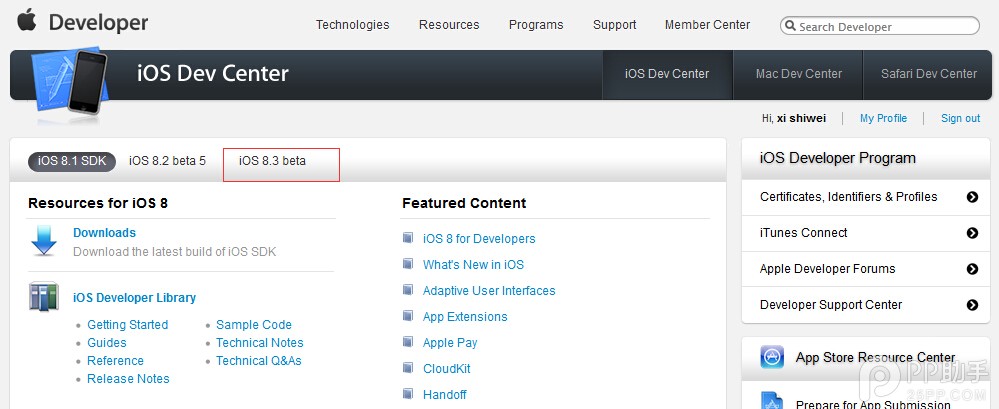Expand Certificates, Identifiers & Profiles arrow
This screenshot has width=999, height=409.
click(x=972, y=197)
